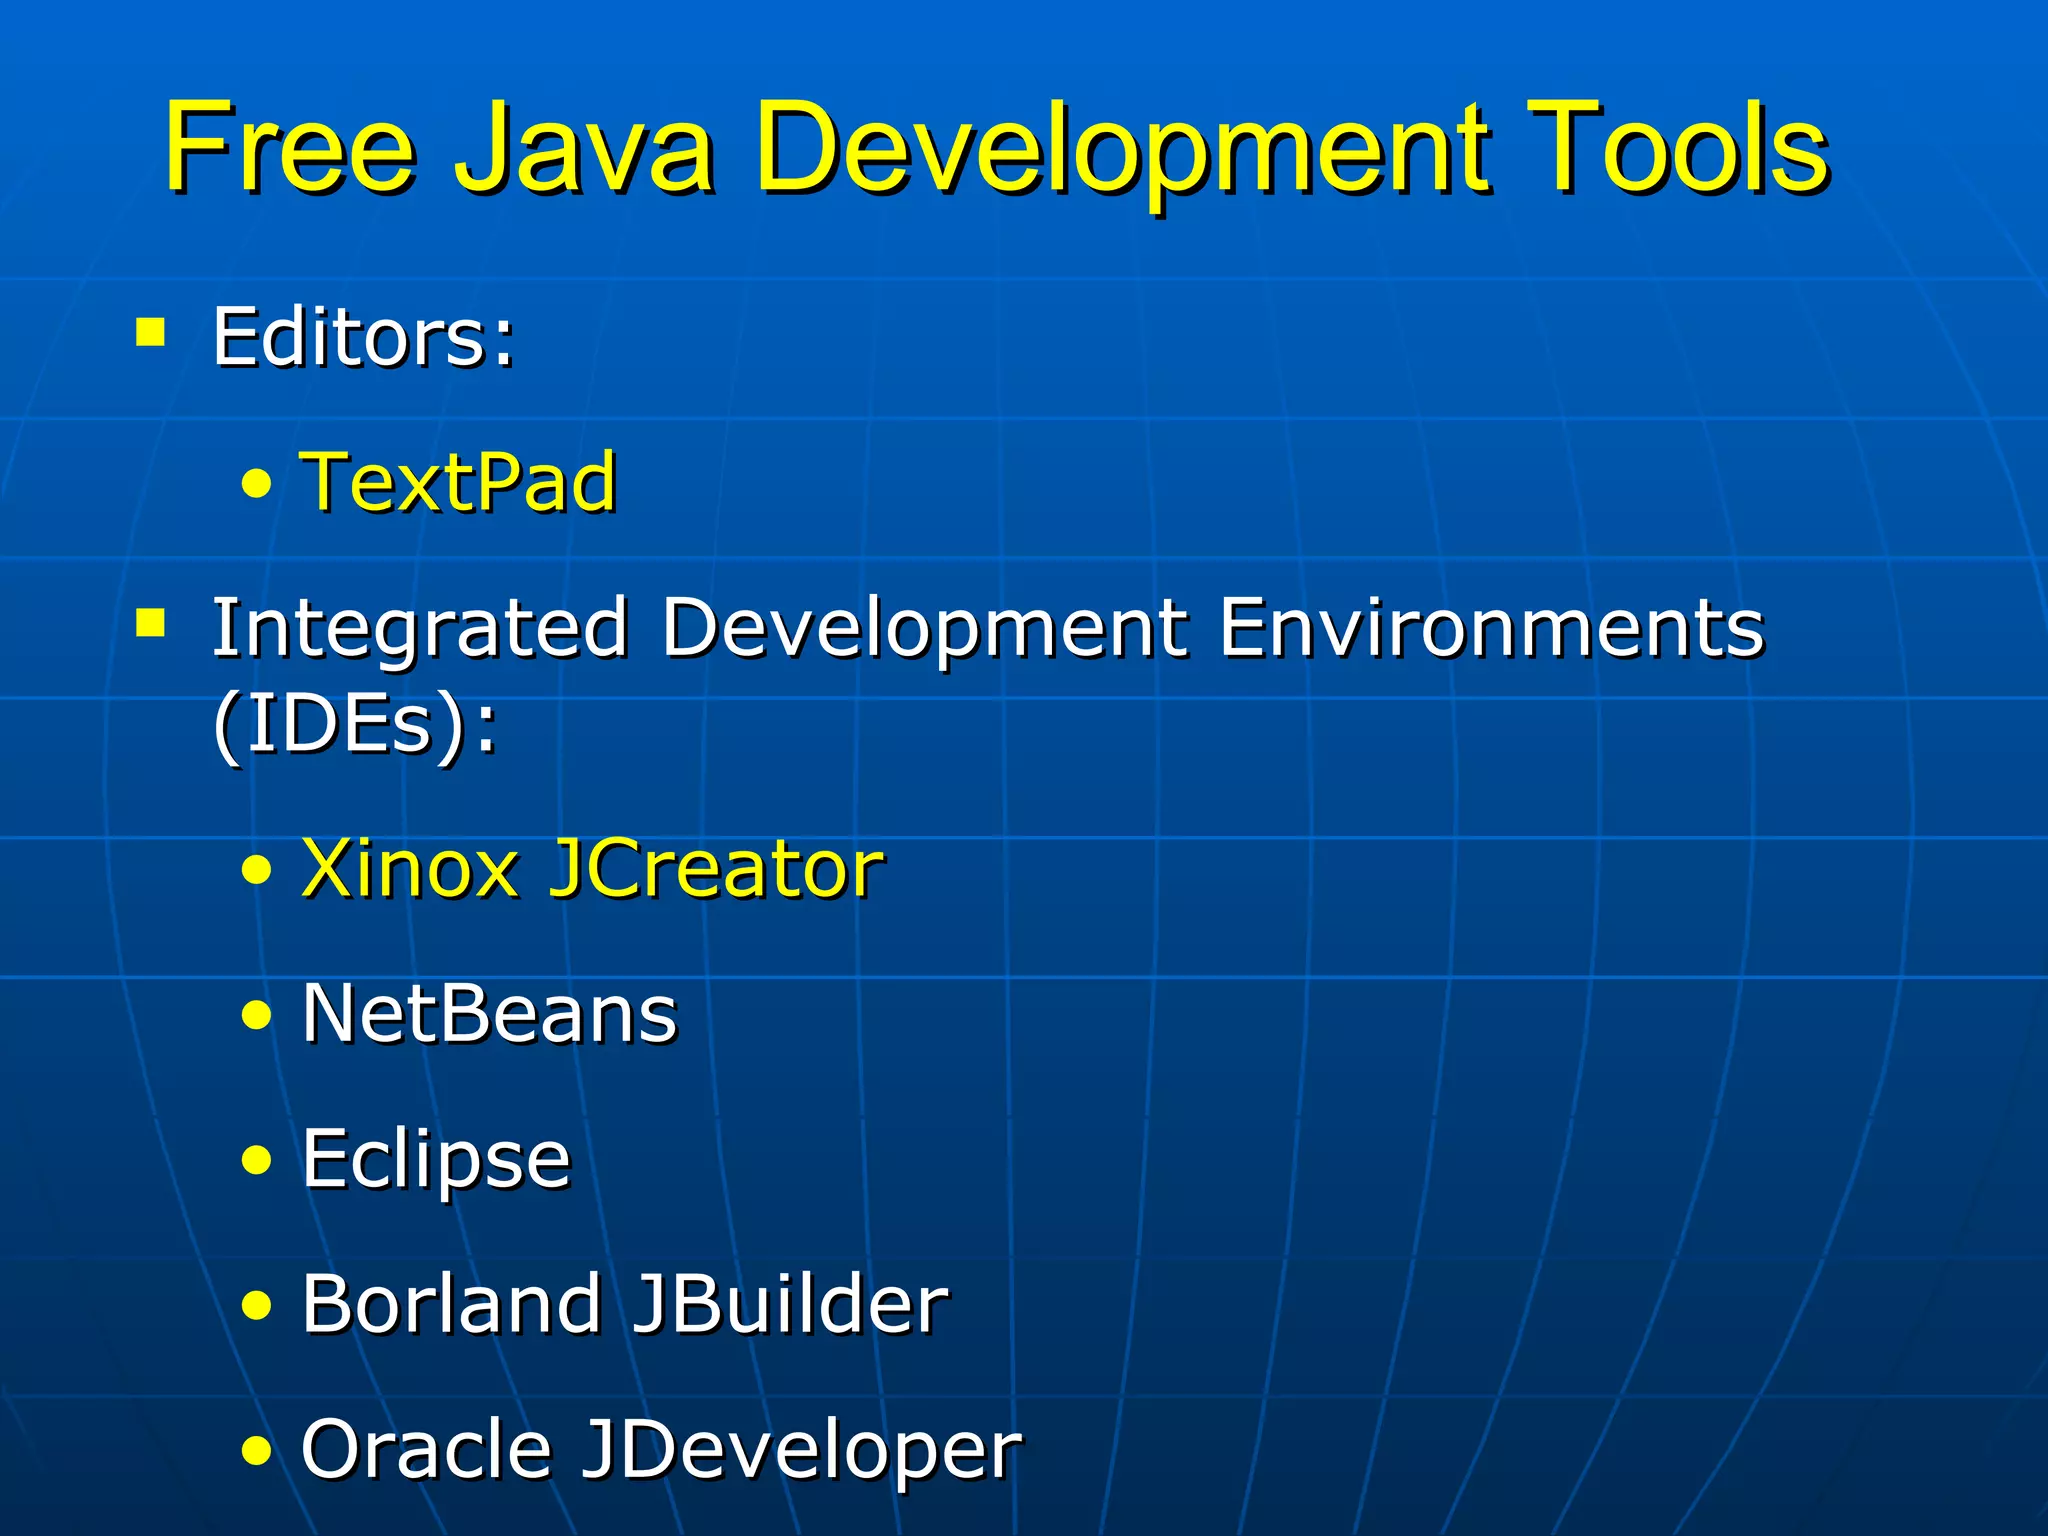
Task: Click the Borland JBuilder entry
Action: point(625,1304)
